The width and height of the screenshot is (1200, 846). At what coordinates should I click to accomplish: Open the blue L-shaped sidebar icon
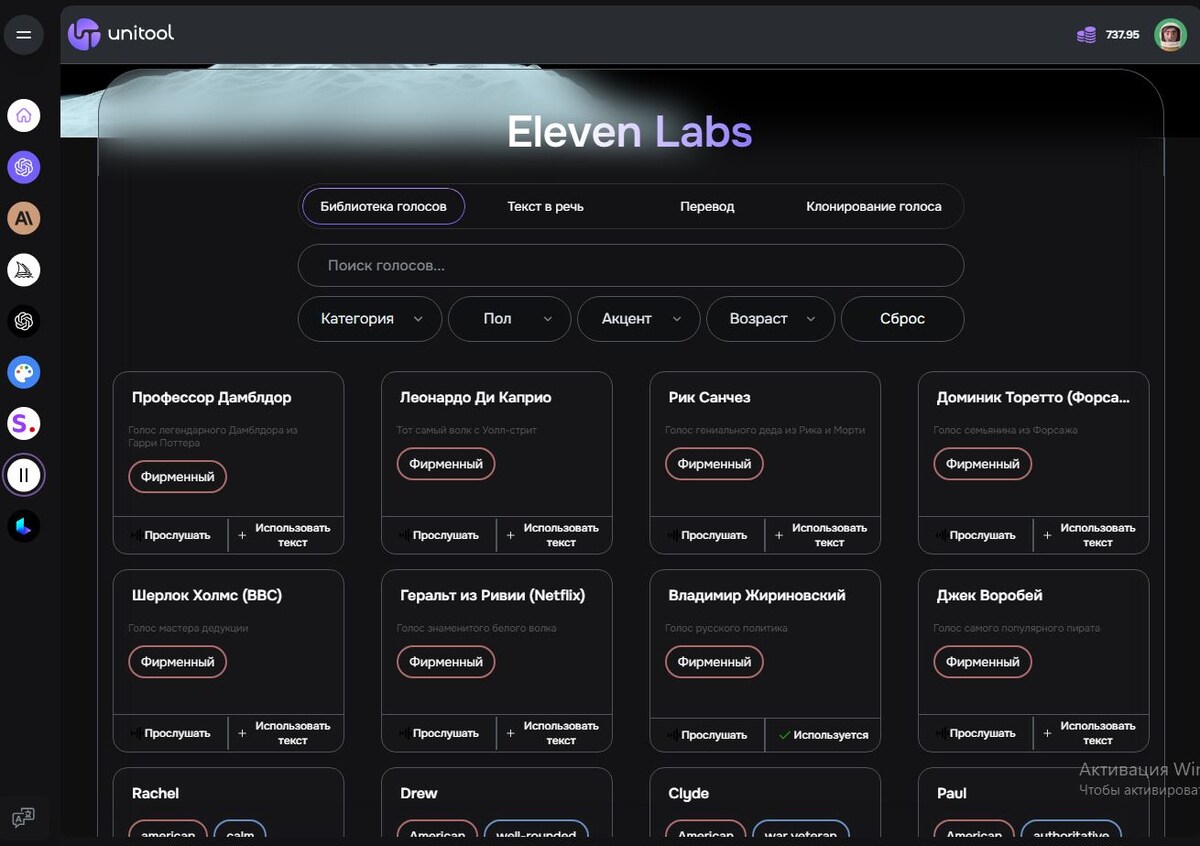(x=24, y=526)
